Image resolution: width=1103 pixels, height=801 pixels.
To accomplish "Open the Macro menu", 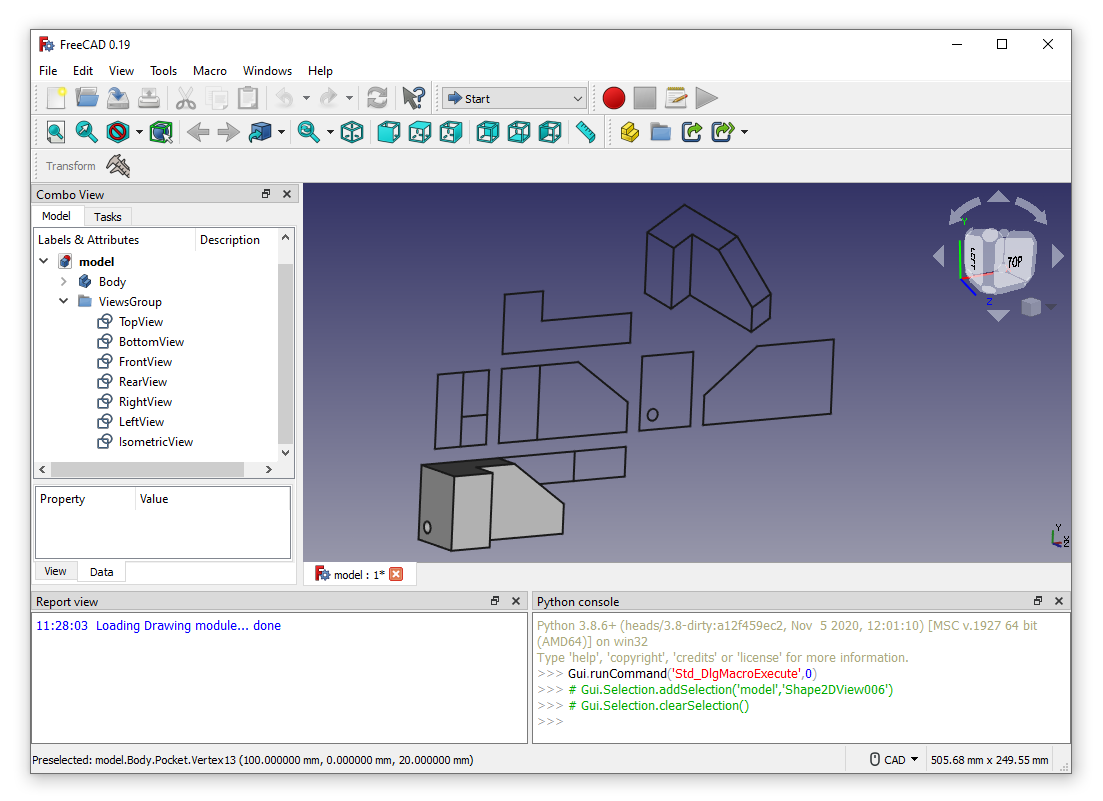I will 210,70.
